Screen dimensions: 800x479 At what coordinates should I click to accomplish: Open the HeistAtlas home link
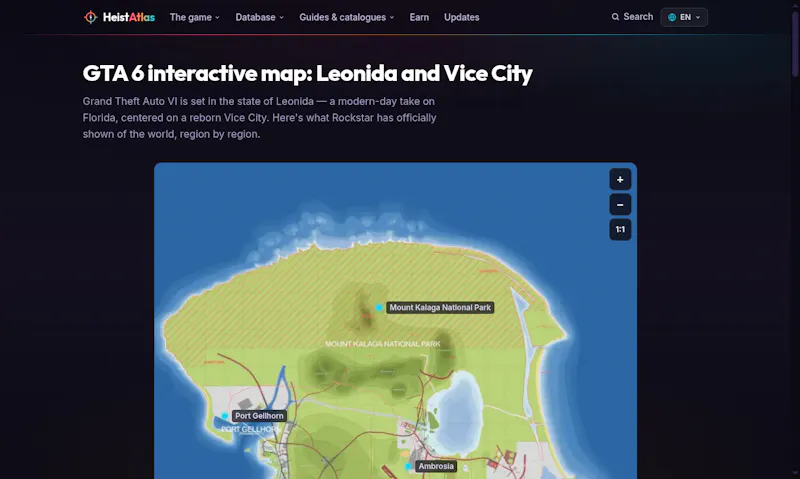point(119,17)
